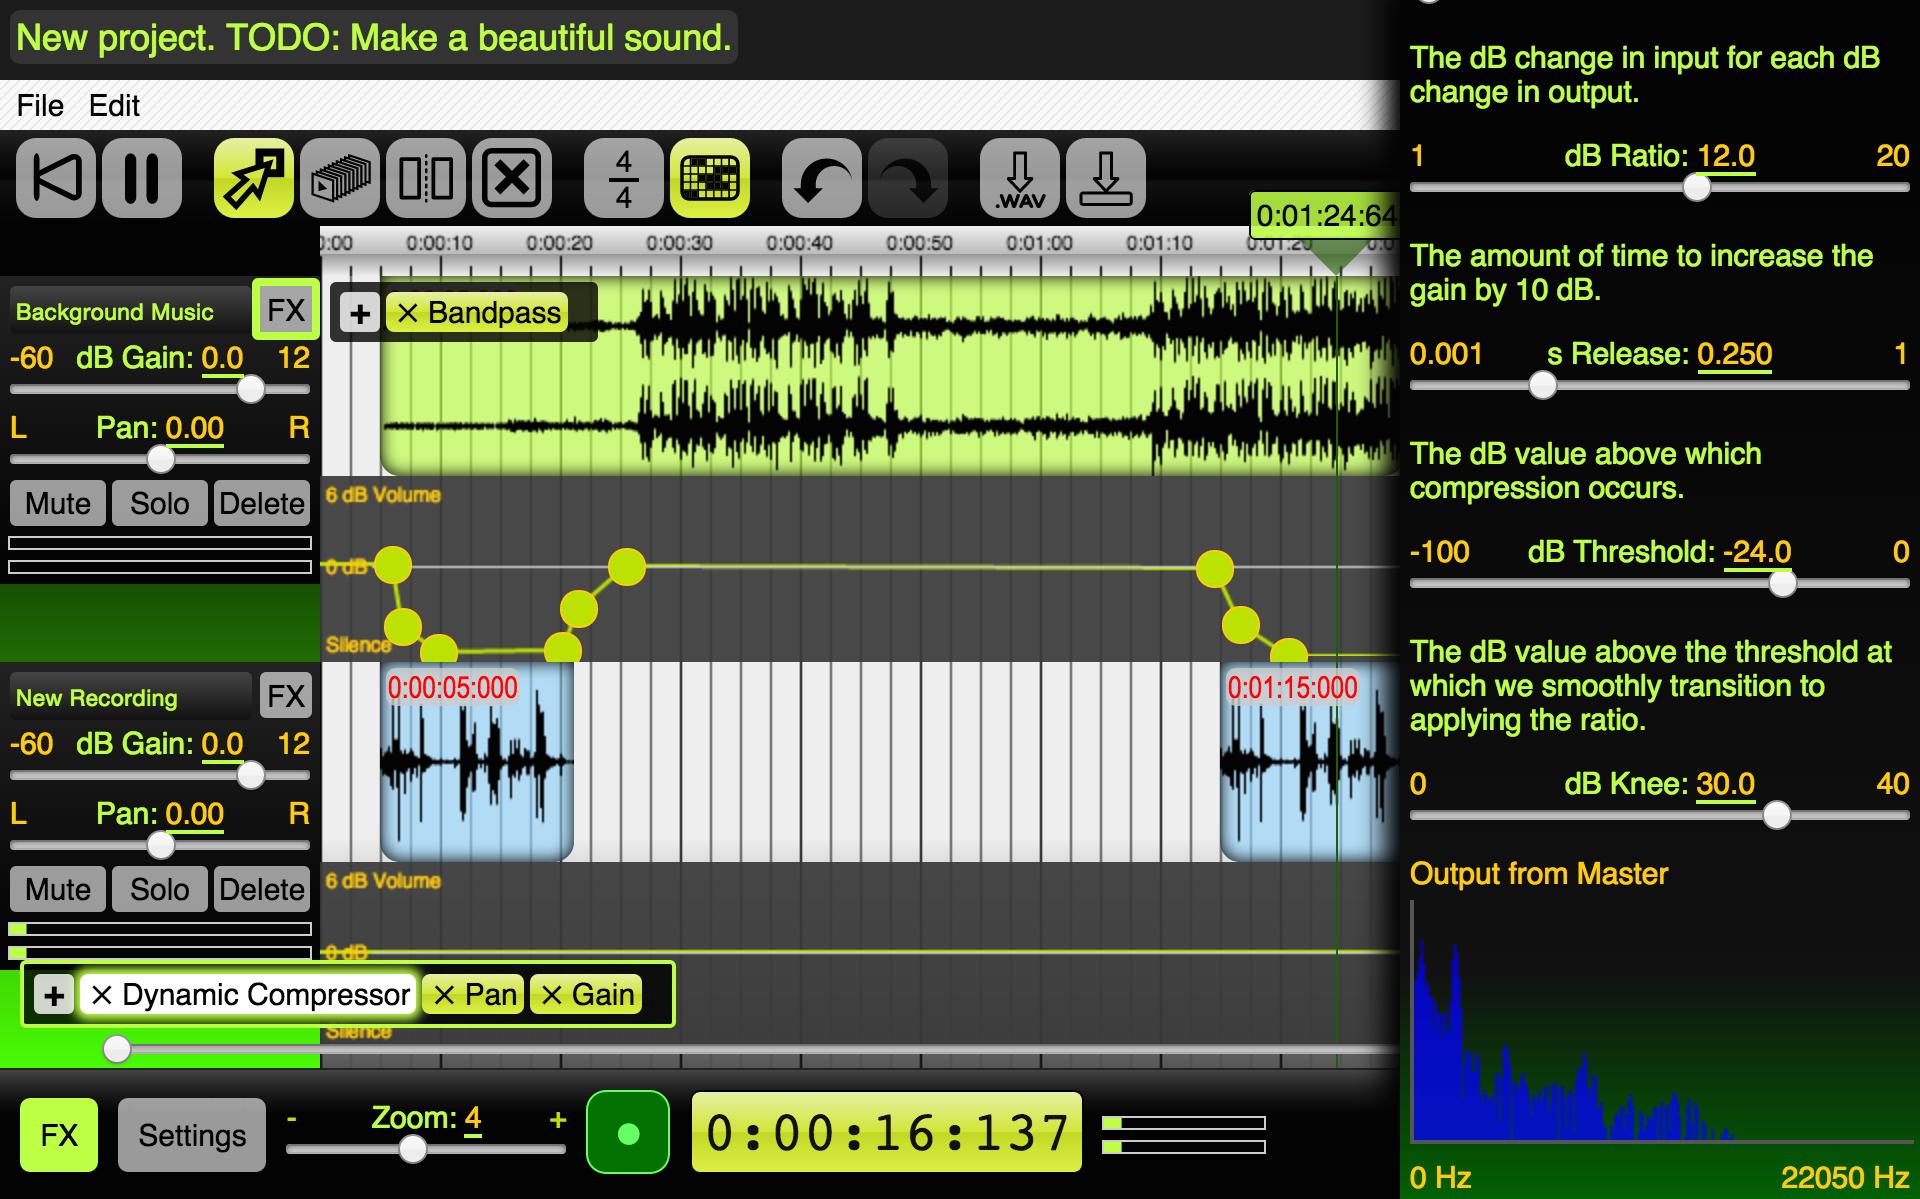Screen dimensions: 1920x1199
Task: Mute the Background Music track
Action: 57,503
